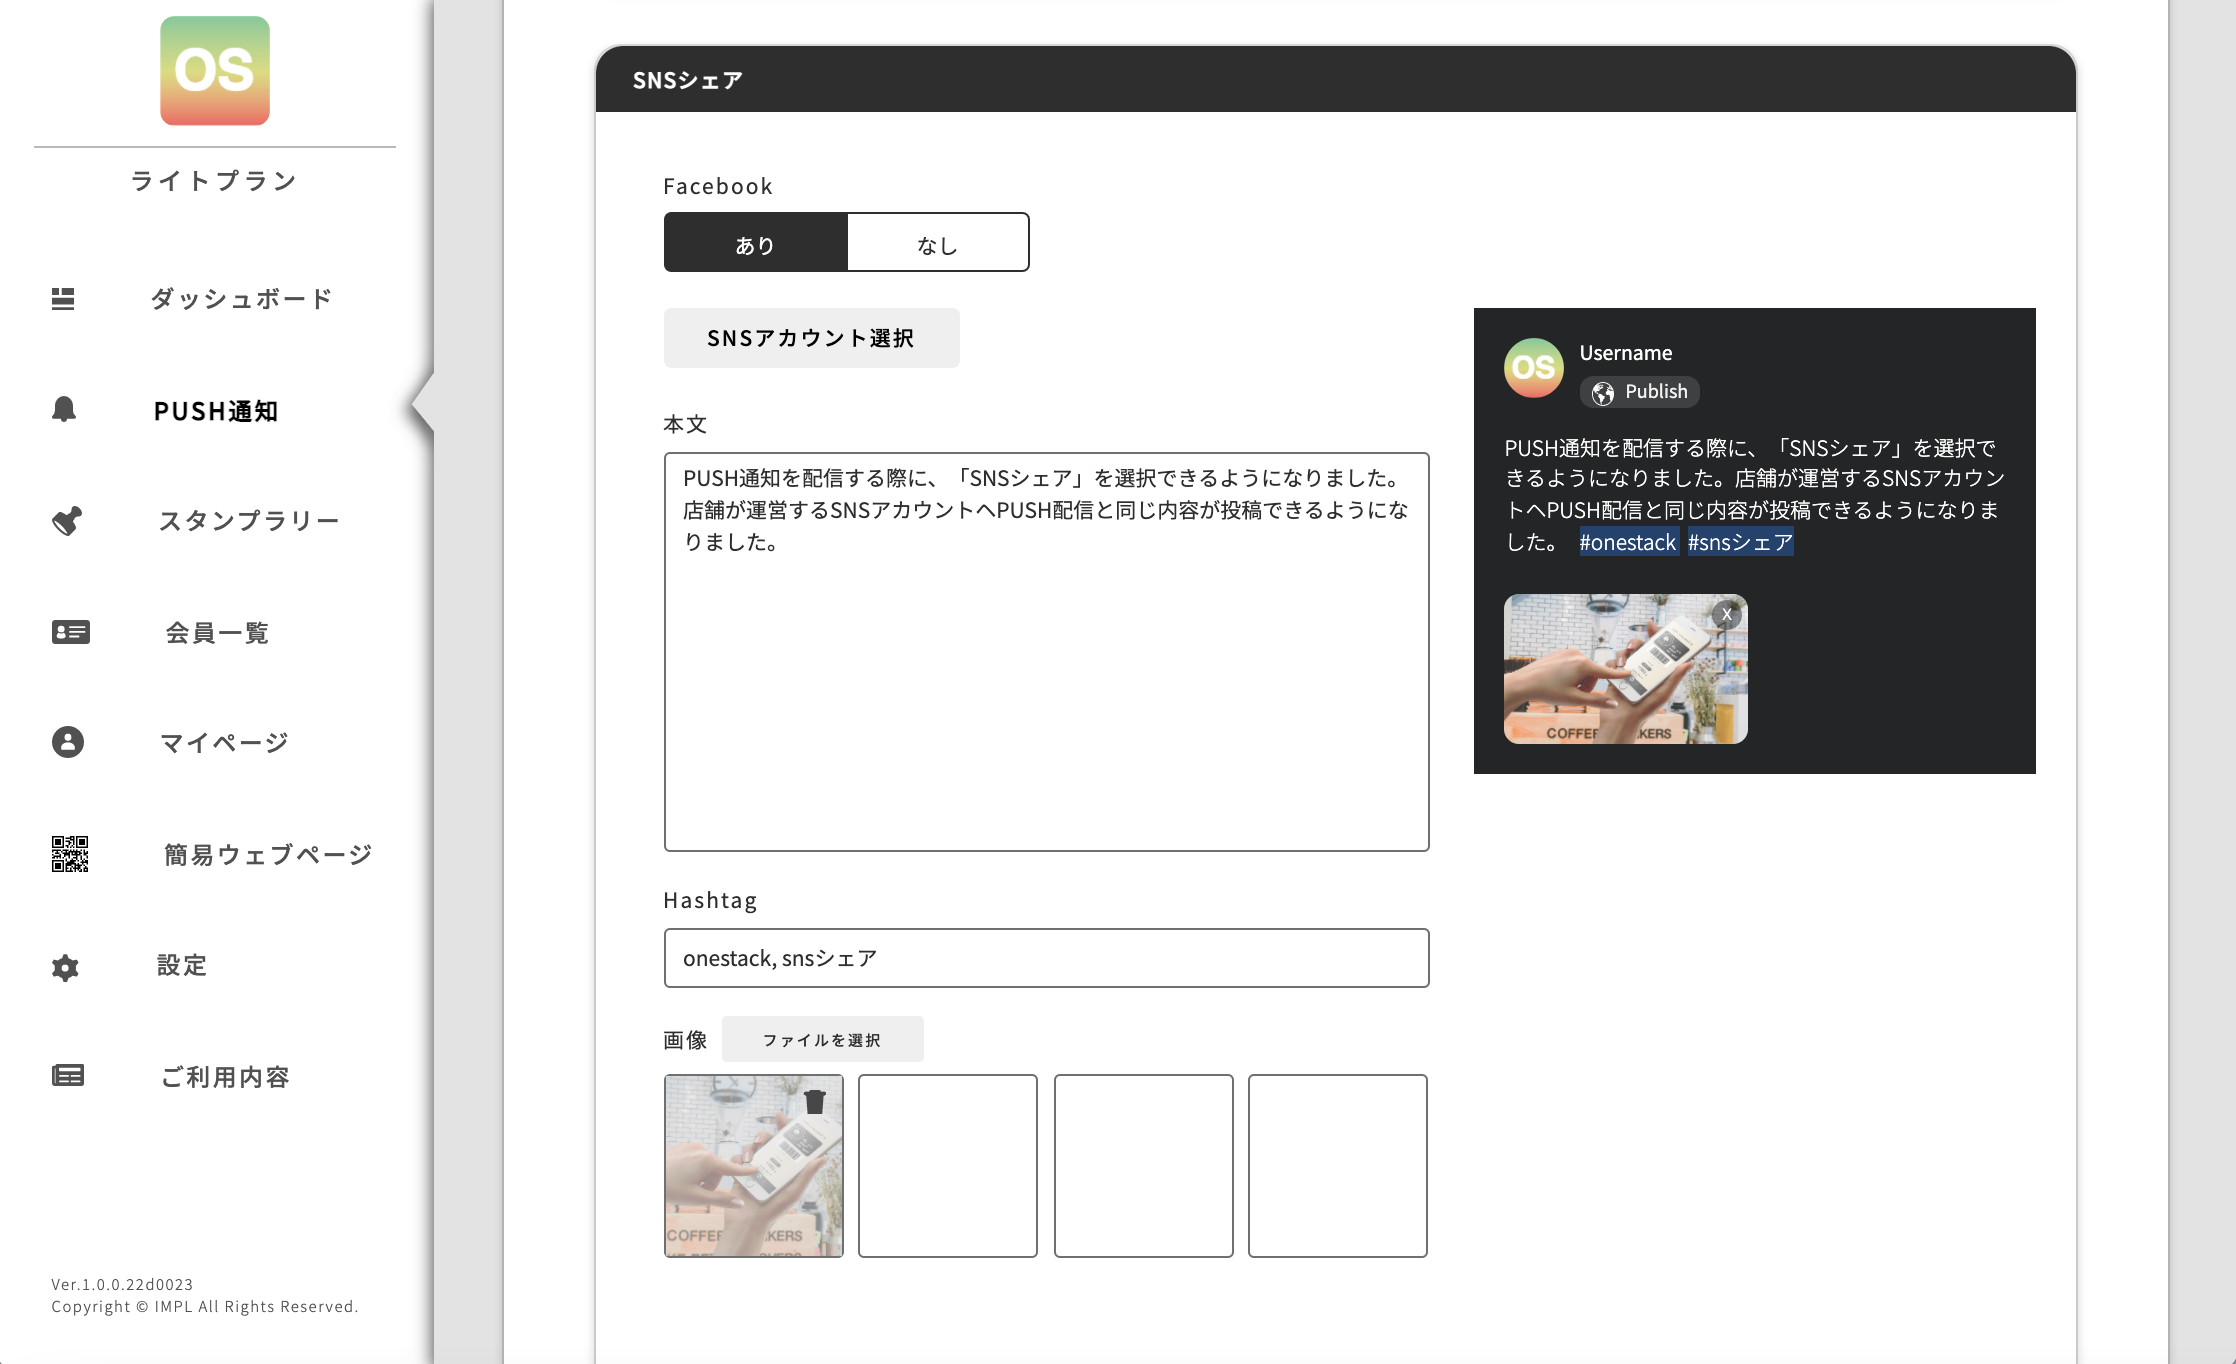The height and width of the screenshot is (1364, 2236).
Task: Click the SNSアカウント選択 button
Action: (x=811, y=338)
